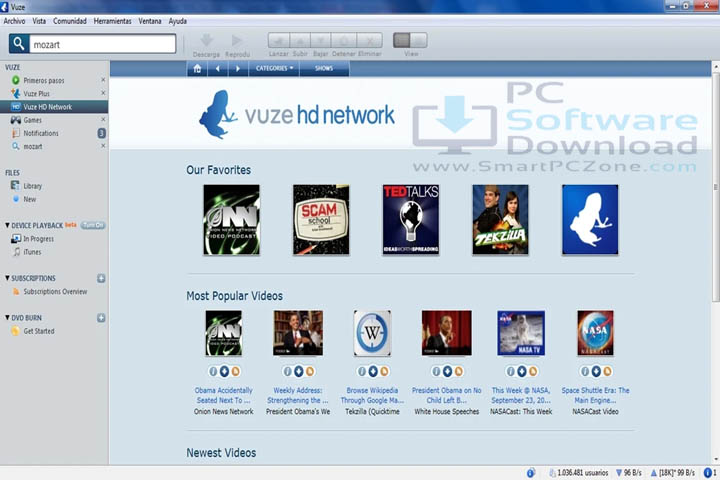Screen dimensions: 720x480
Task: Open Vuze Plus in sidebar
Action: coord(37,94)
